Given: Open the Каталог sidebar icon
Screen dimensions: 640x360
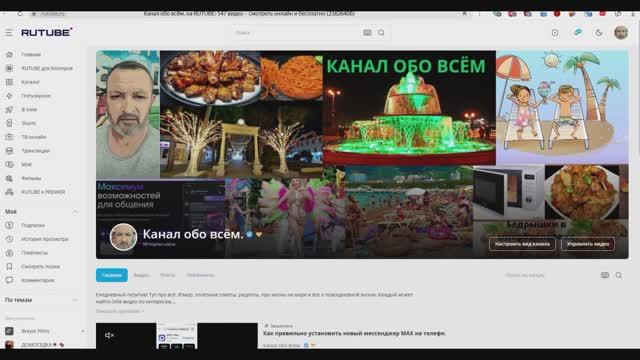Looking at the screenshot, I should [x=9, y=82].
